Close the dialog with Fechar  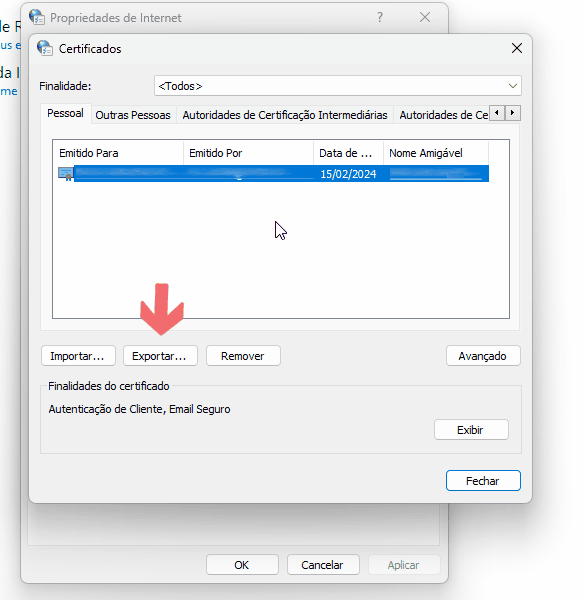coord(483,481)
